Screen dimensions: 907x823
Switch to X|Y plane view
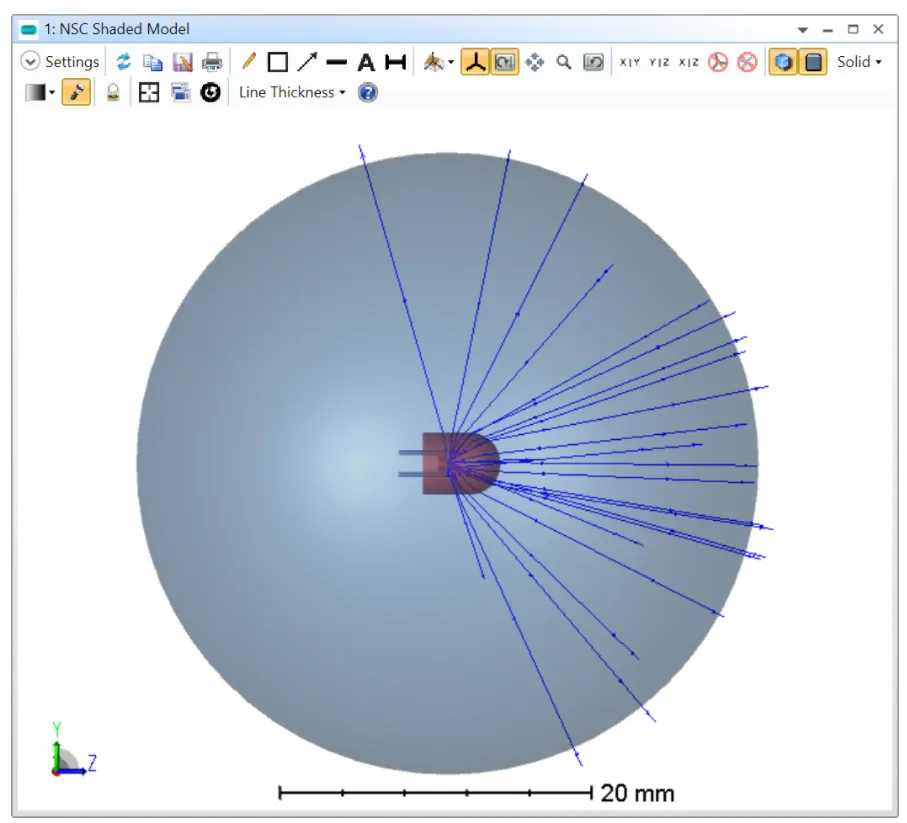click(x=629, y=62)
